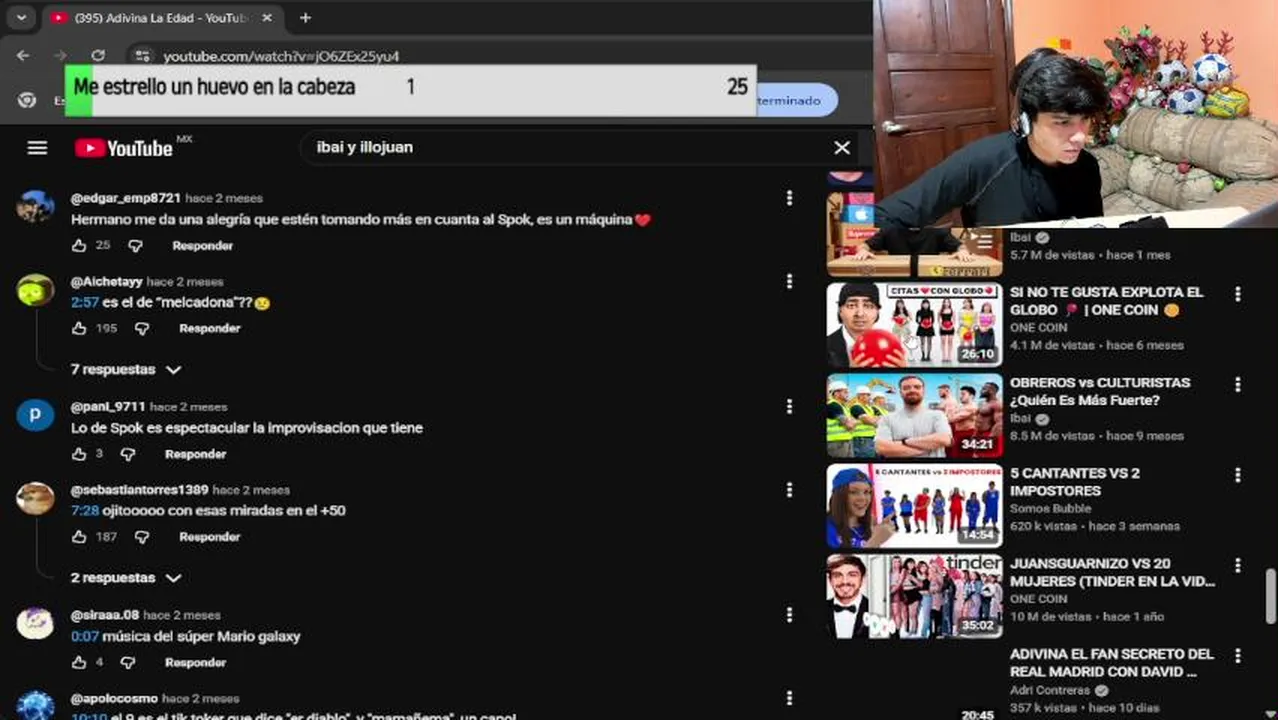Viewport: 1278px width, 720px height.
Task: Dislike the comment by @edgar_emp8721
Action: tap(135, 246)
